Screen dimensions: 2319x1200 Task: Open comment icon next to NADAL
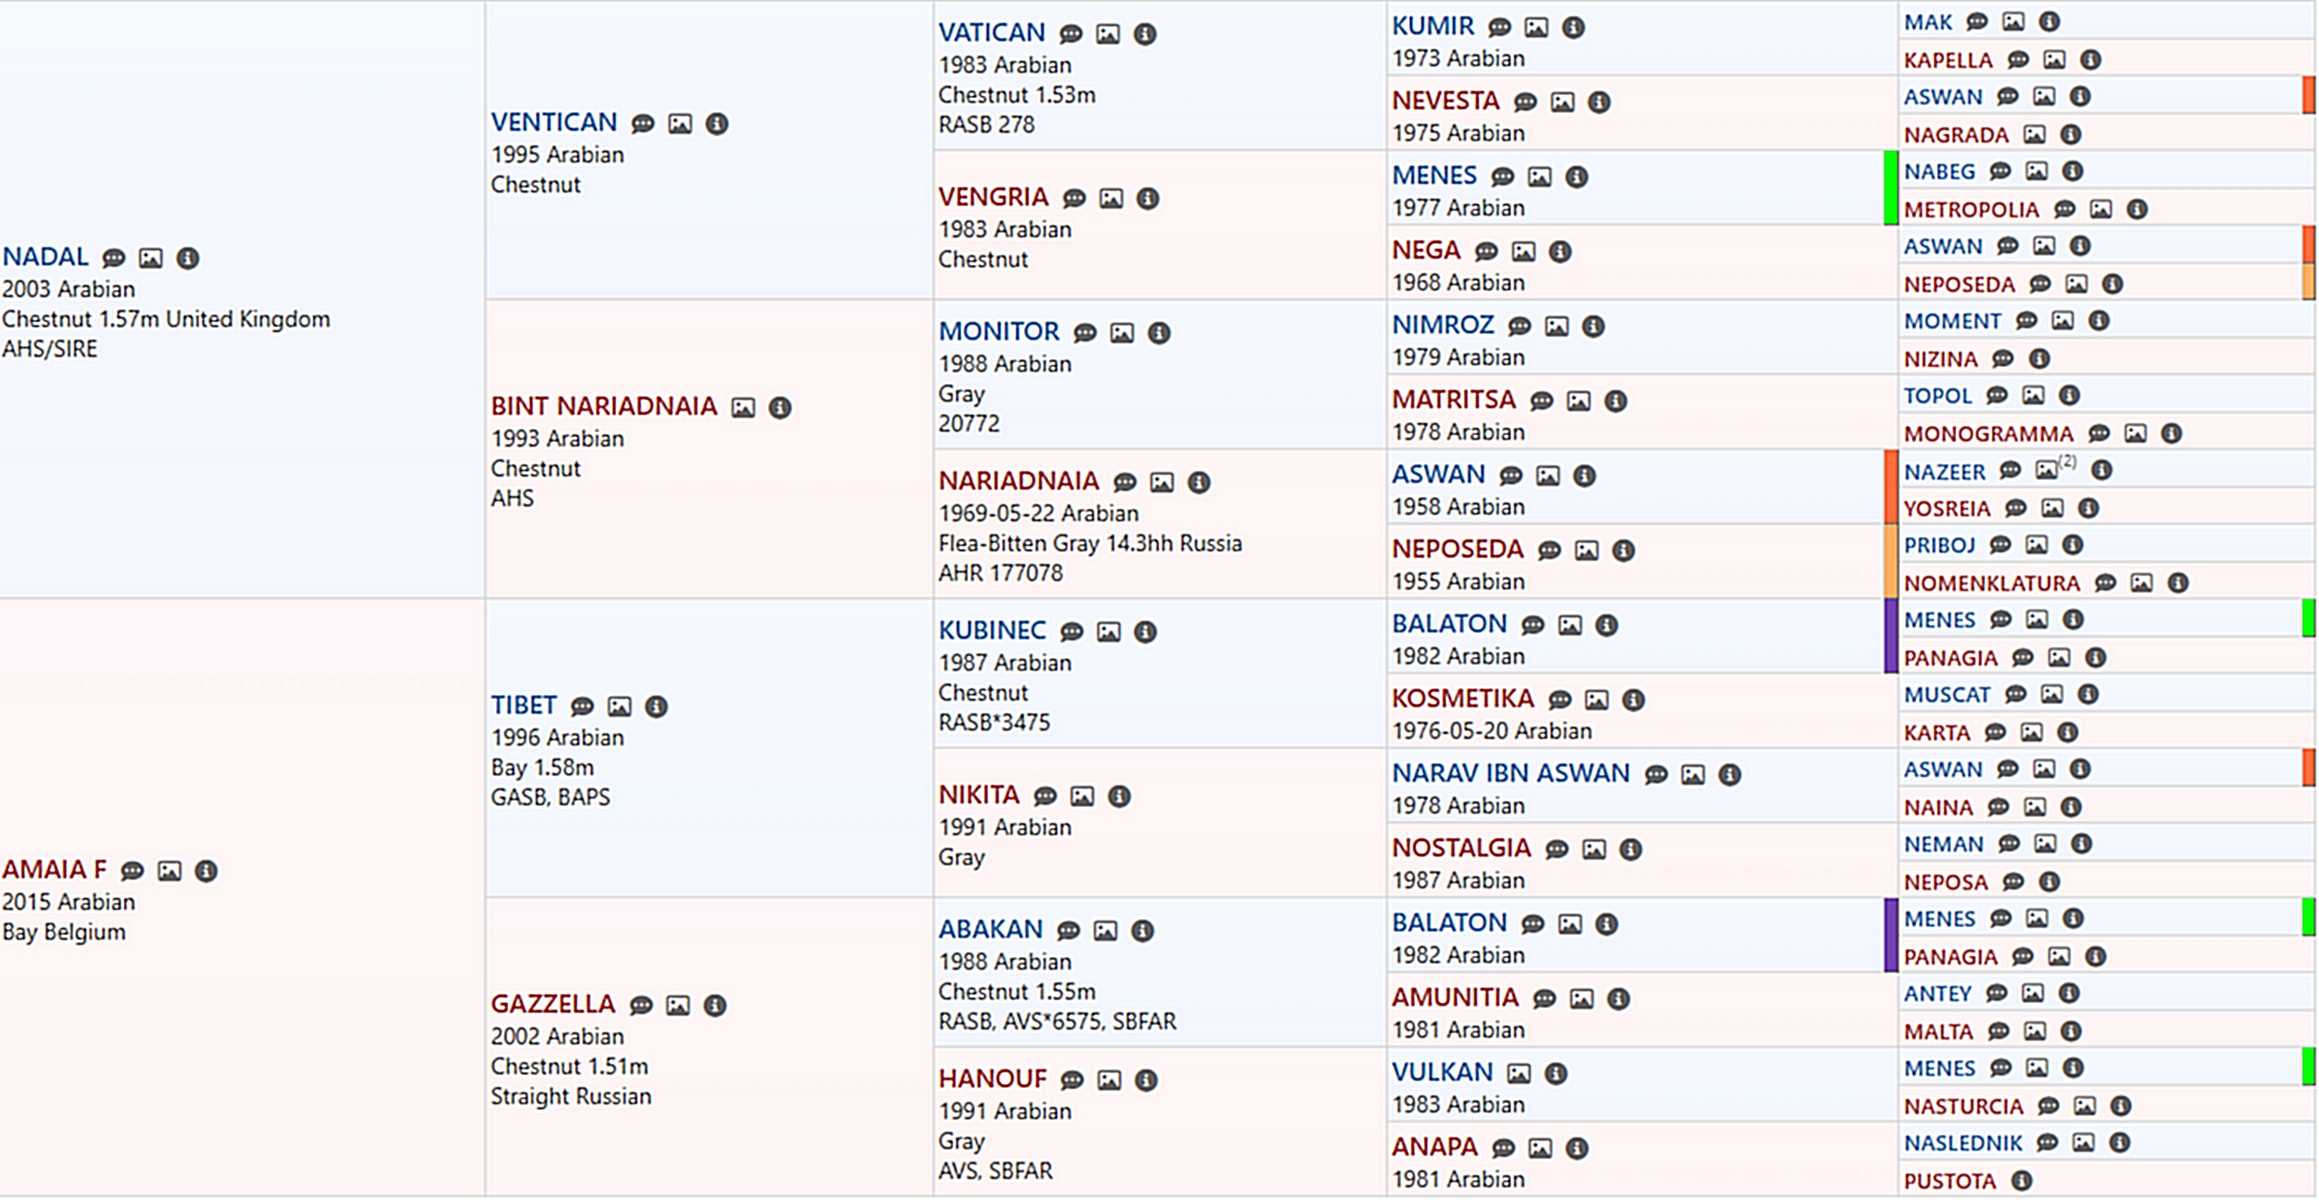pyautogui.click(x=114, y=259)
